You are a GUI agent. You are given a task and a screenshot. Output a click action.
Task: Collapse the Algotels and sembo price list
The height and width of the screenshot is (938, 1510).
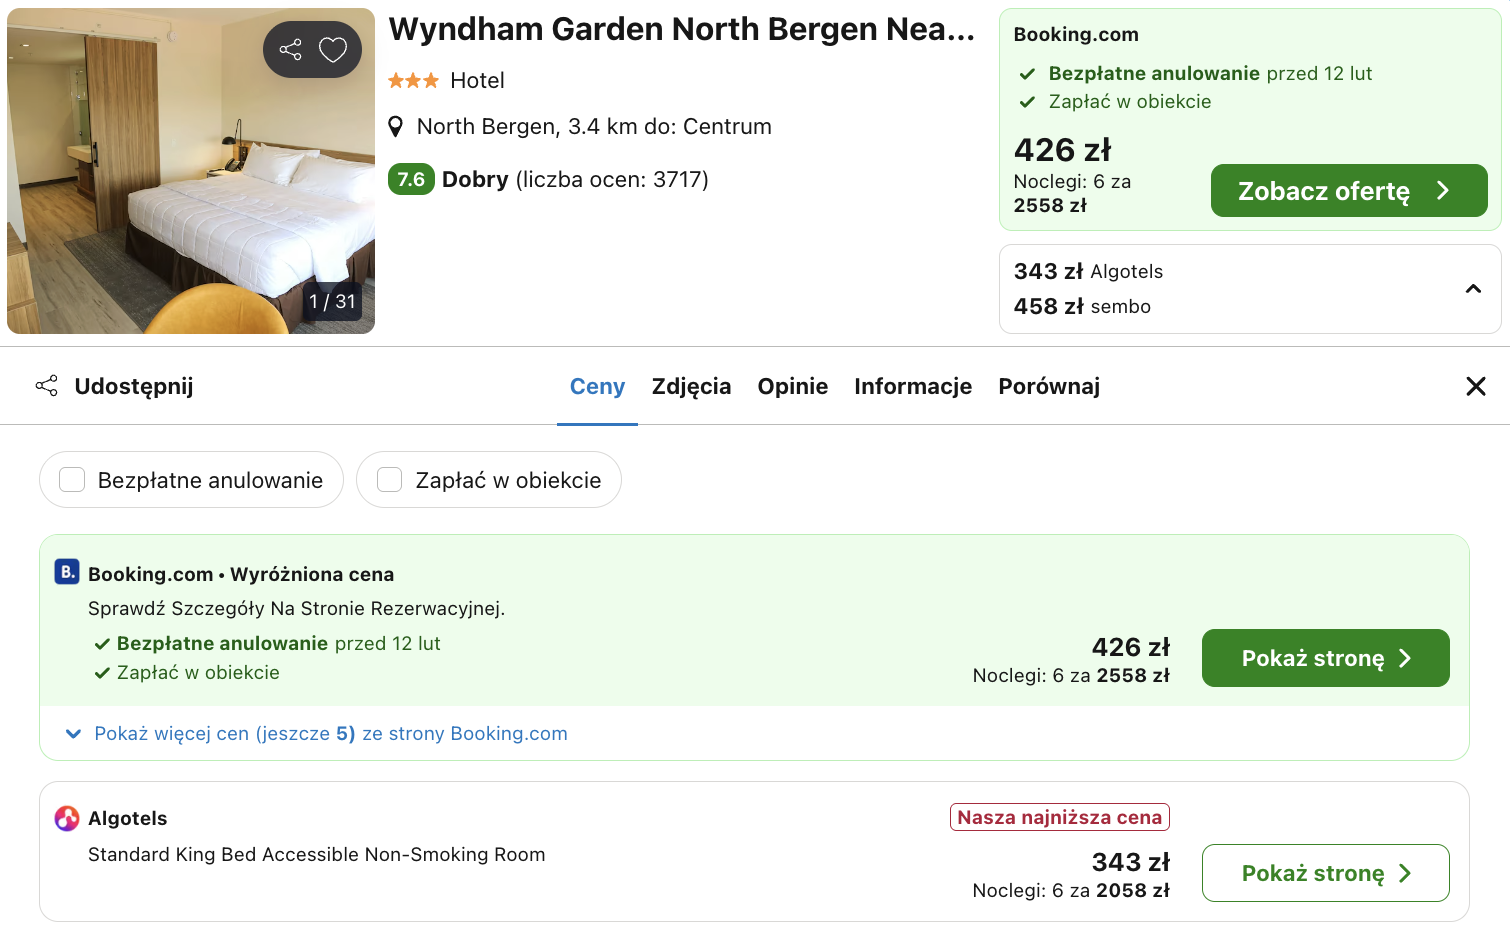(1472, 289)
